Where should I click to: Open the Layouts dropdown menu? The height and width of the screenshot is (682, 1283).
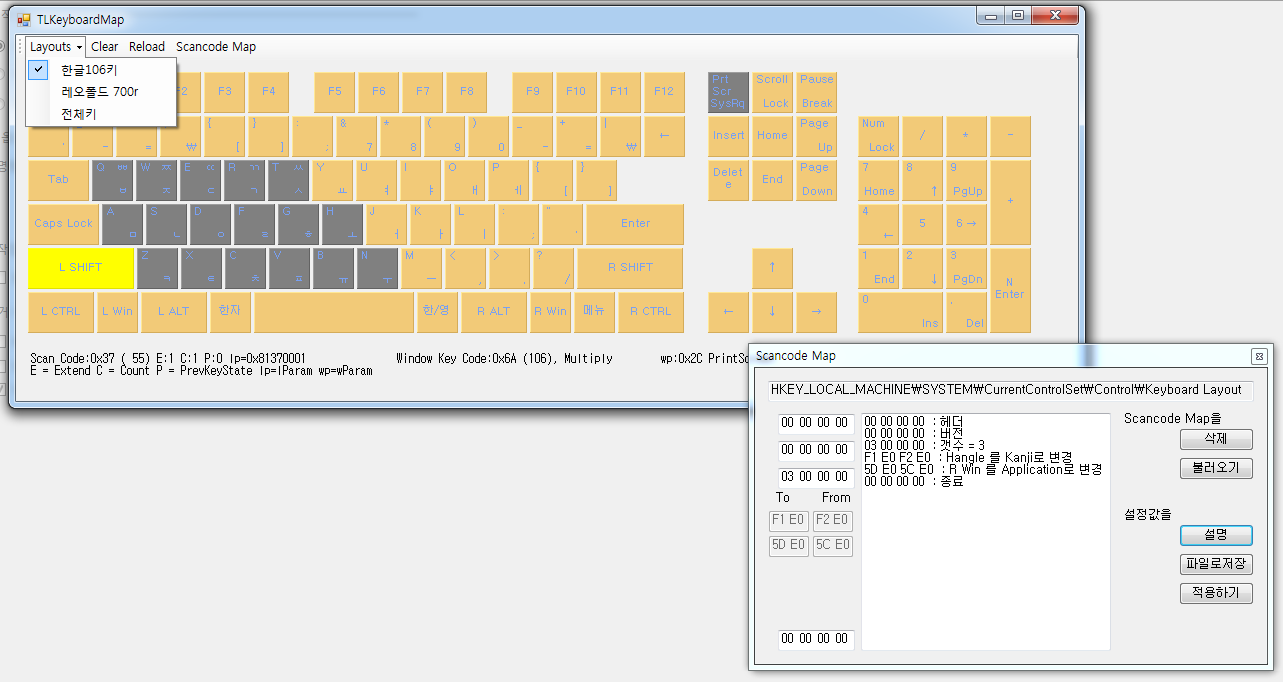(x=56, y=47)
